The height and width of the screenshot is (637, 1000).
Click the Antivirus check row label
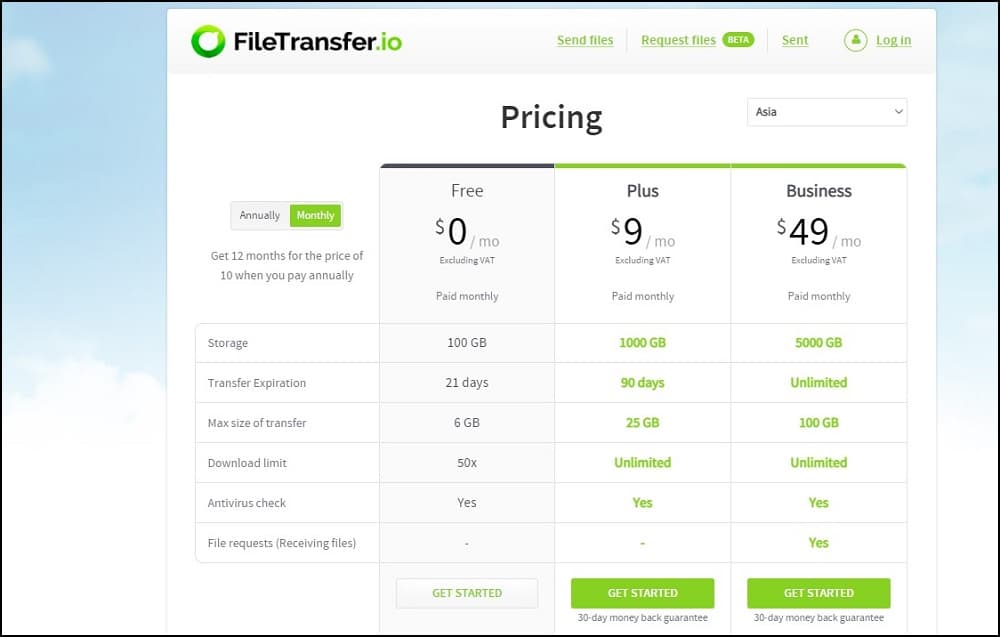coord(246,503)
